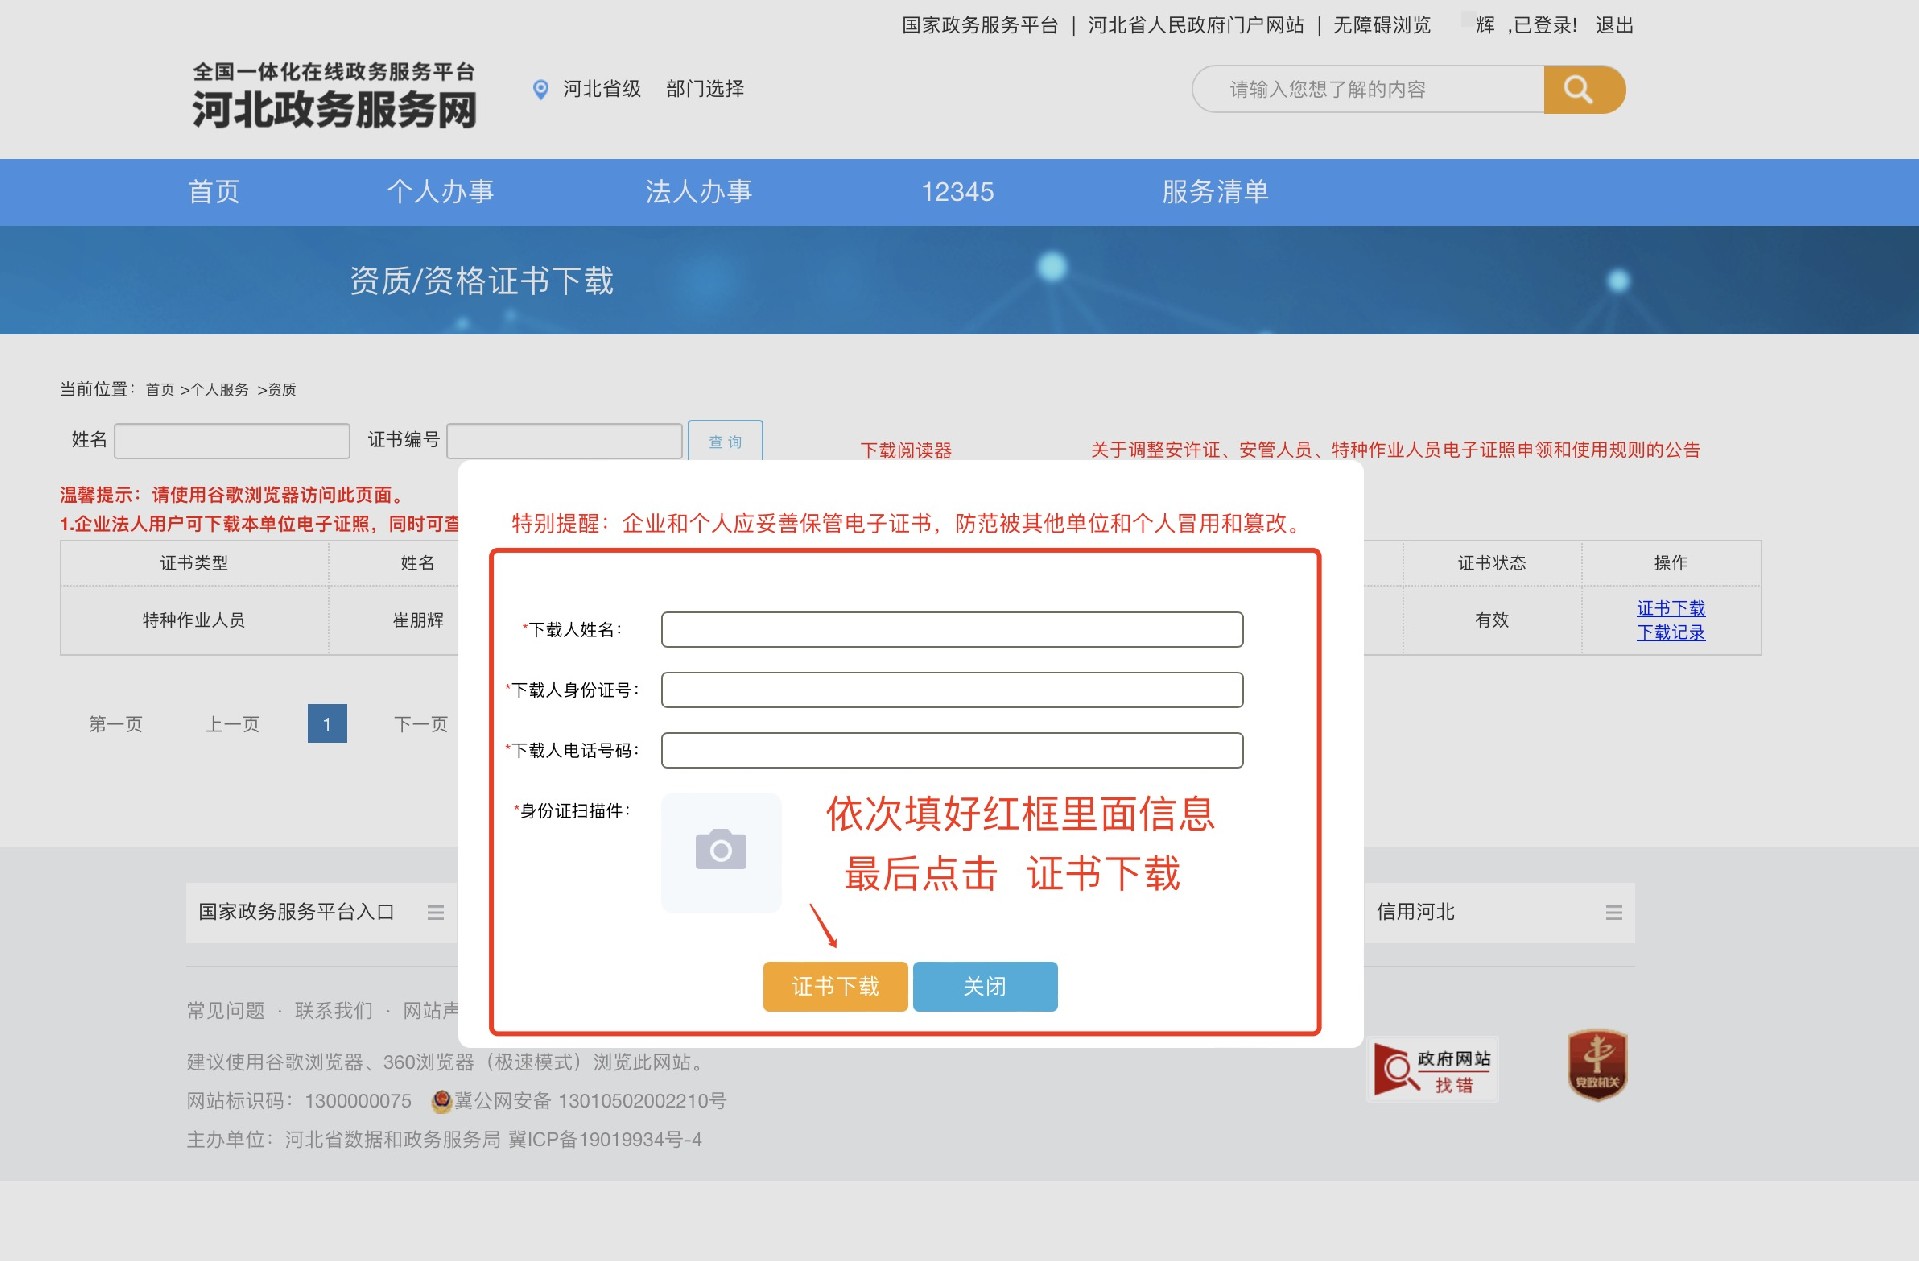Click the blue 关闭 button
The height and width of the screenshot is (1261, 1919).
[985, 987]
